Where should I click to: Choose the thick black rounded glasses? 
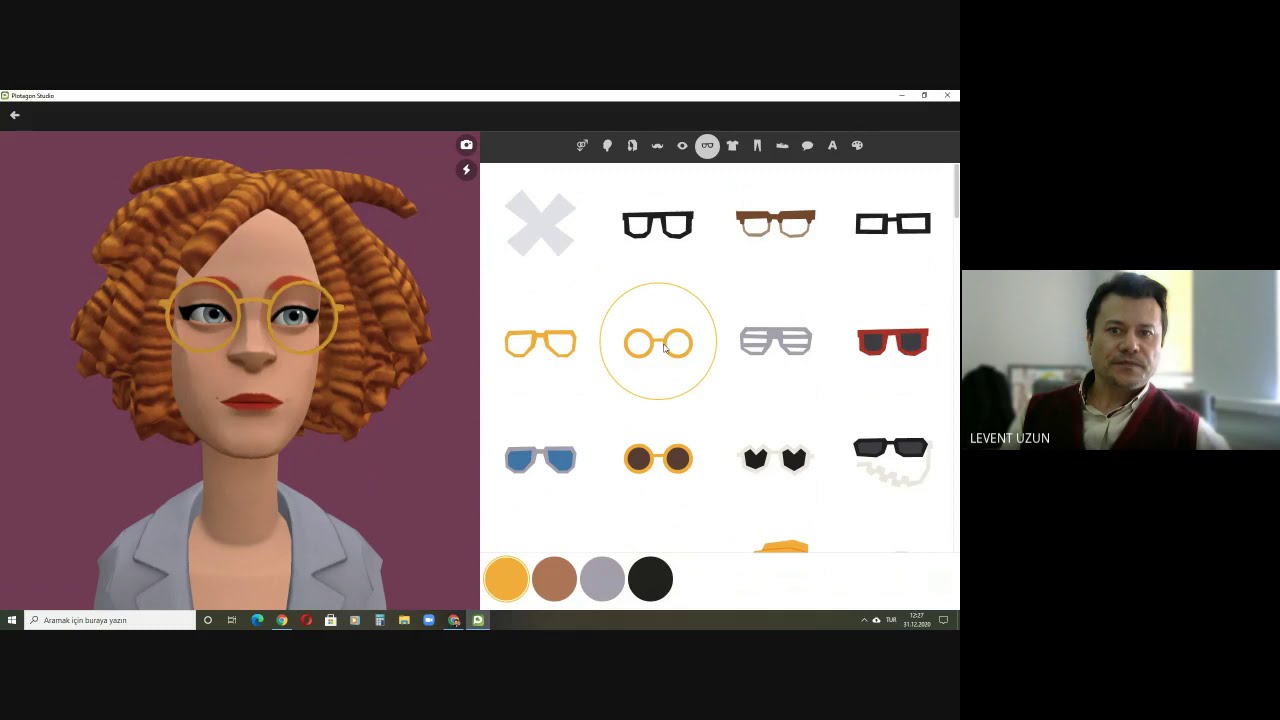tap(658, 224)
